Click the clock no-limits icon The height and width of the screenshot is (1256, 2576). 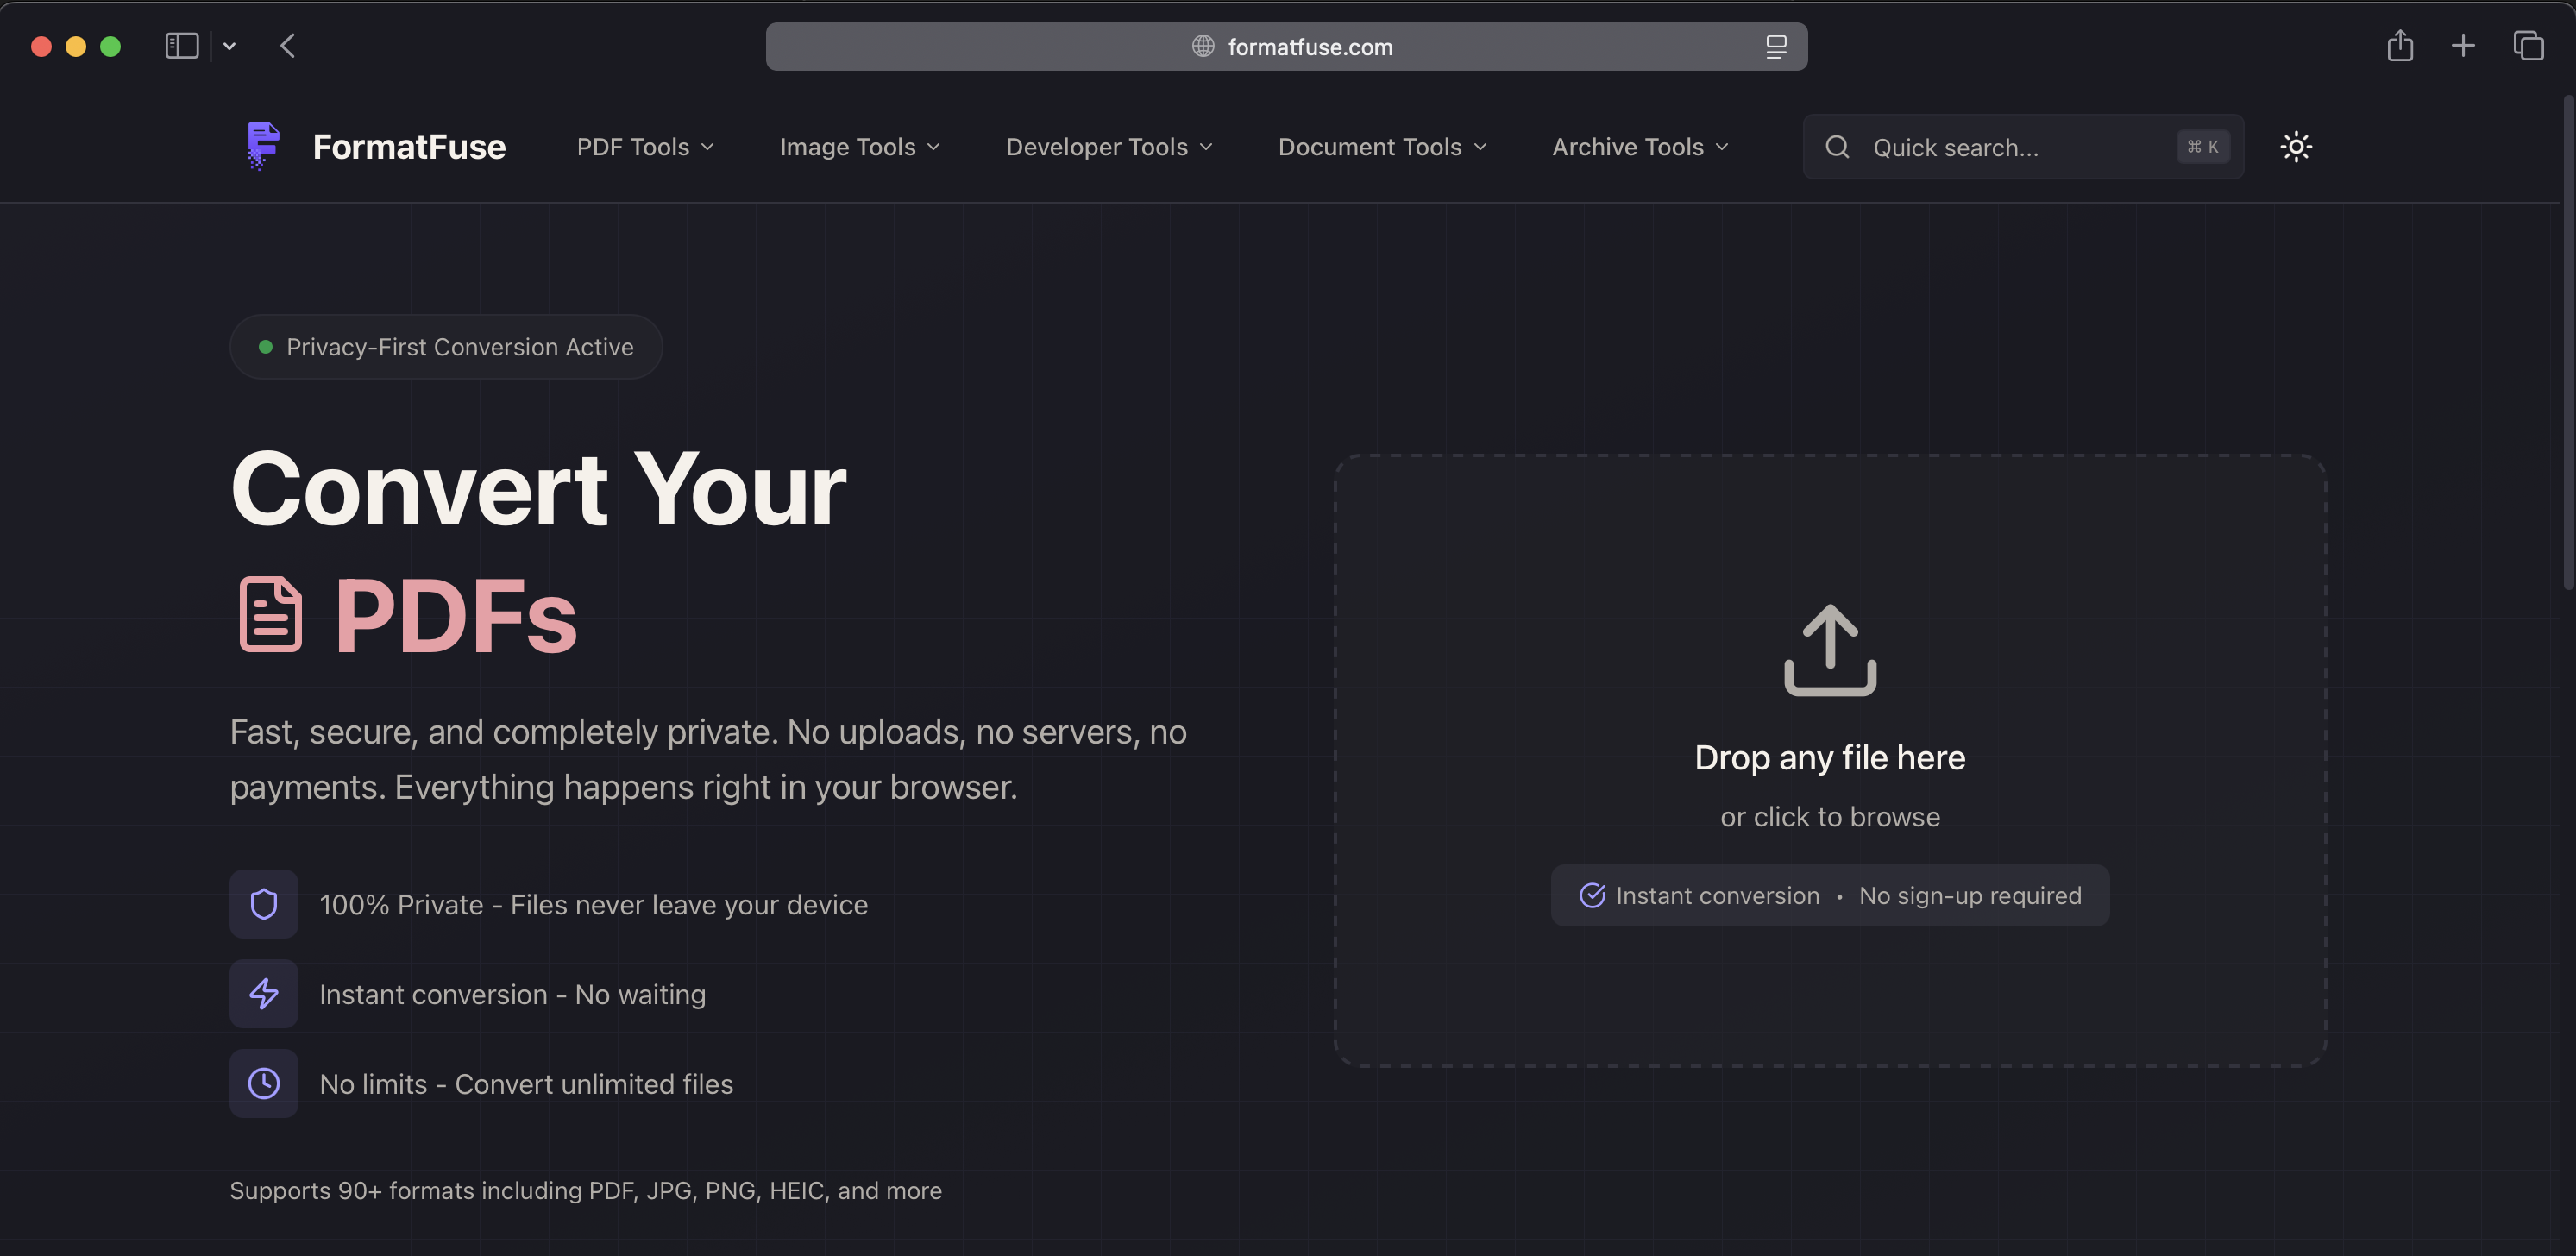[264, 1083]
